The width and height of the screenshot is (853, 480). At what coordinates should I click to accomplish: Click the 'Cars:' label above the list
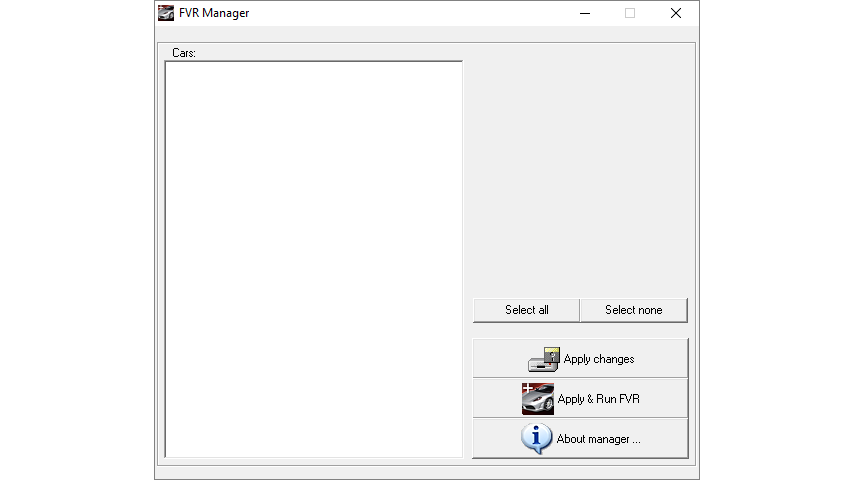tap(184, 52)
